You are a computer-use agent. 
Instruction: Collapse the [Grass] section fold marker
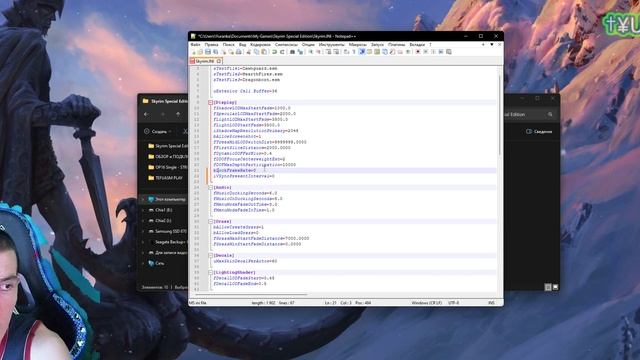click(211, 221)
